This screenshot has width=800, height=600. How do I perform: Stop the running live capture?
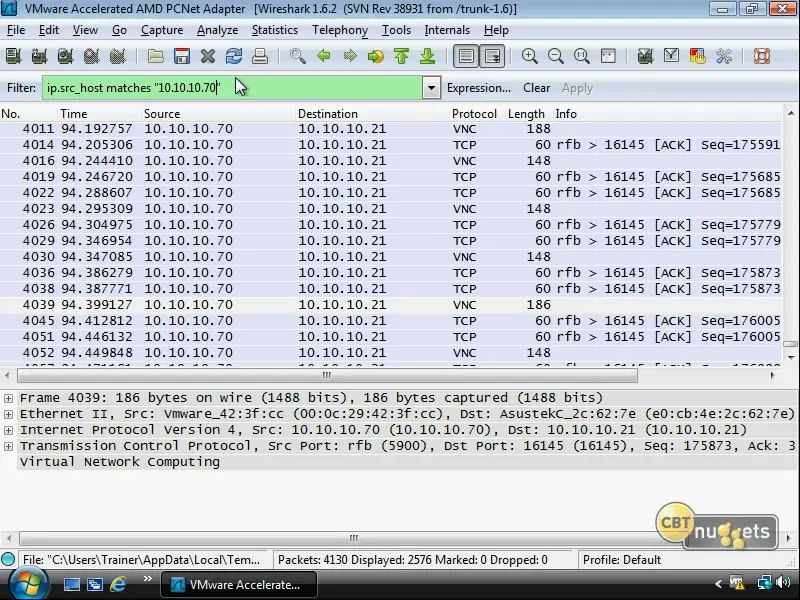[91, 56]
